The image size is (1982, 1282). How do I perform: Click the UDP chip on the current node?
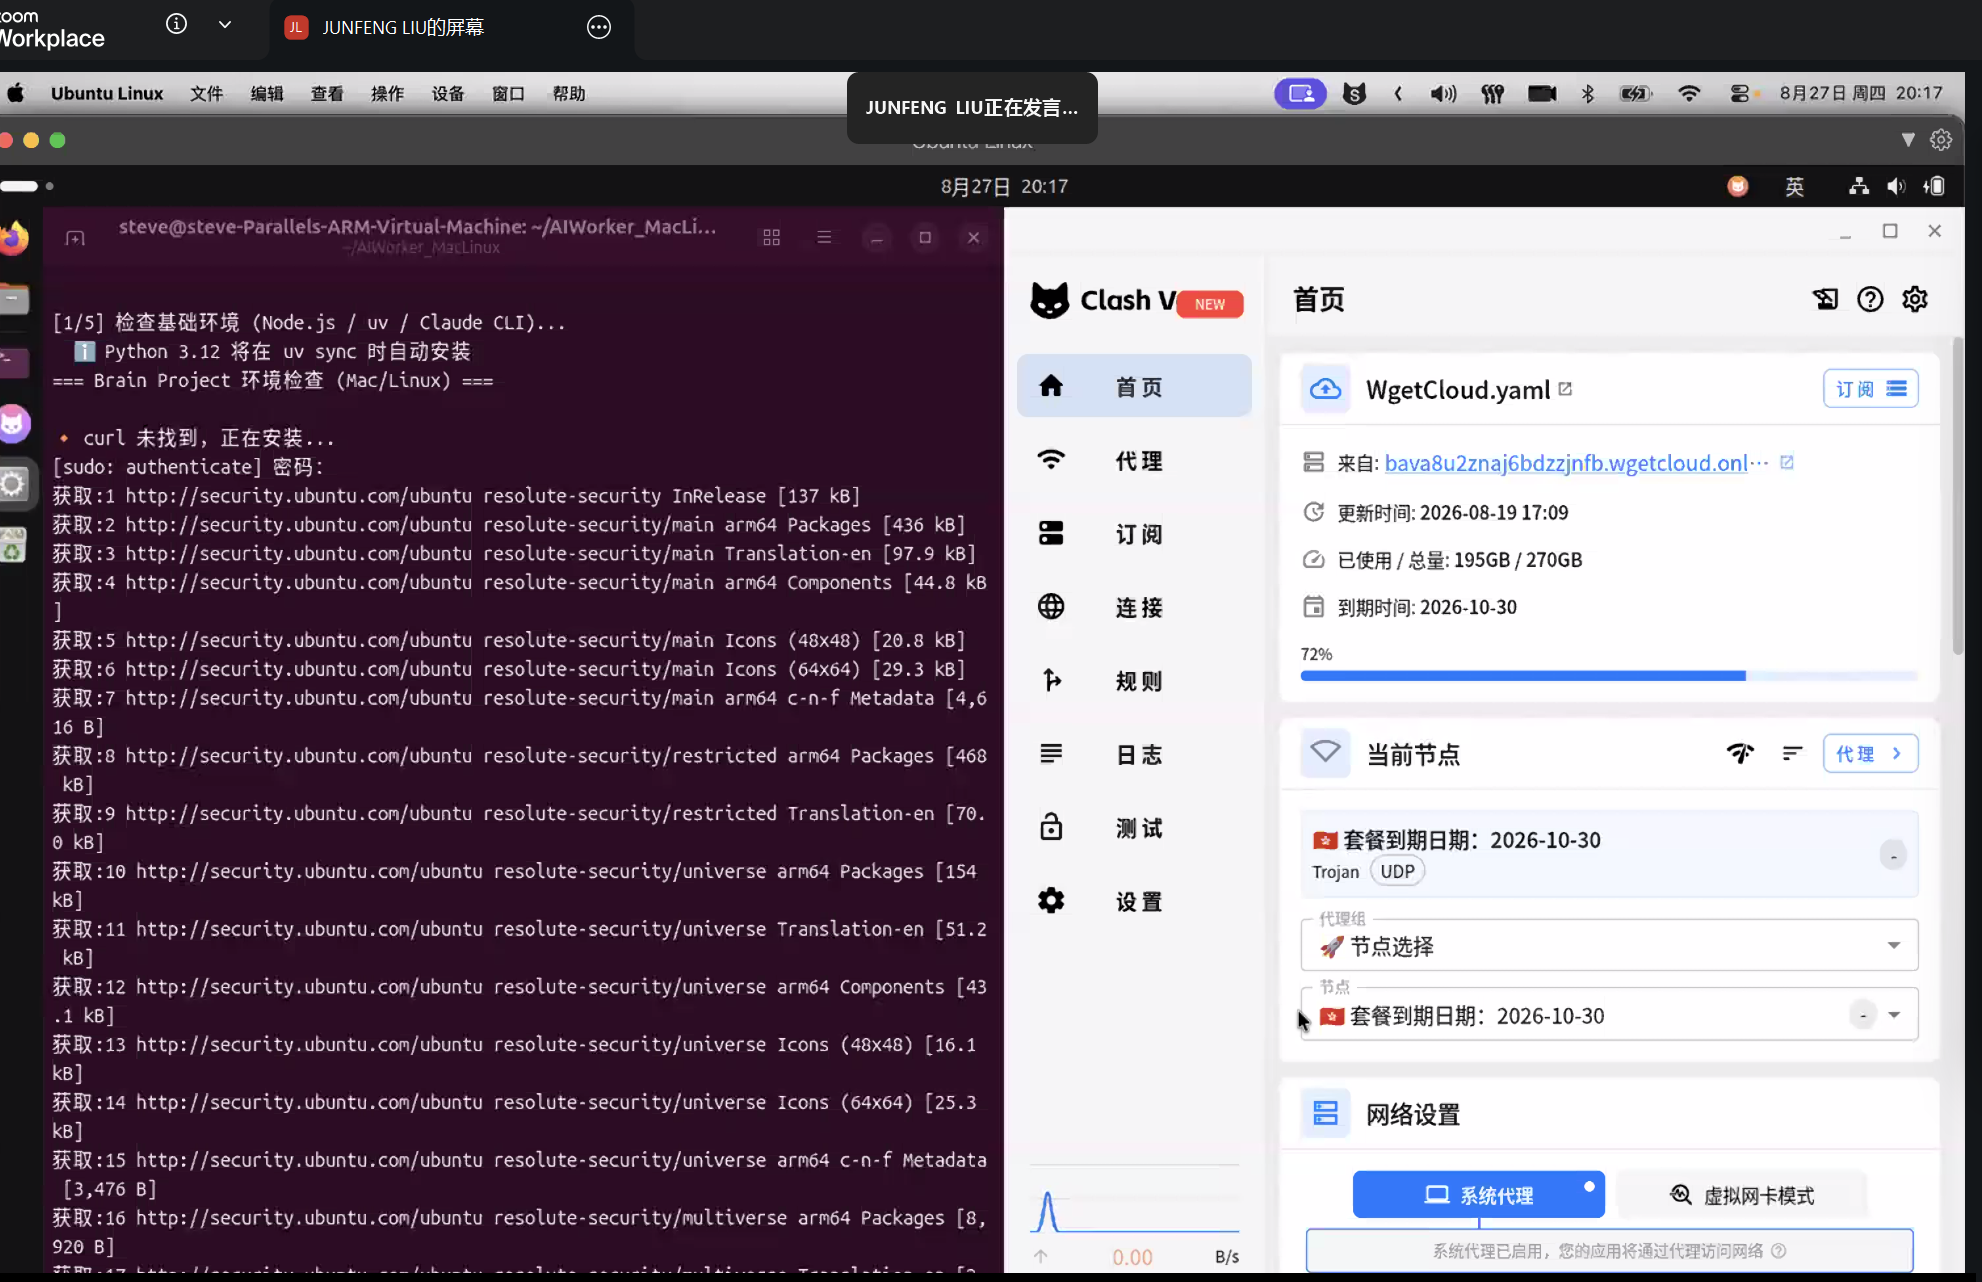1397,871
